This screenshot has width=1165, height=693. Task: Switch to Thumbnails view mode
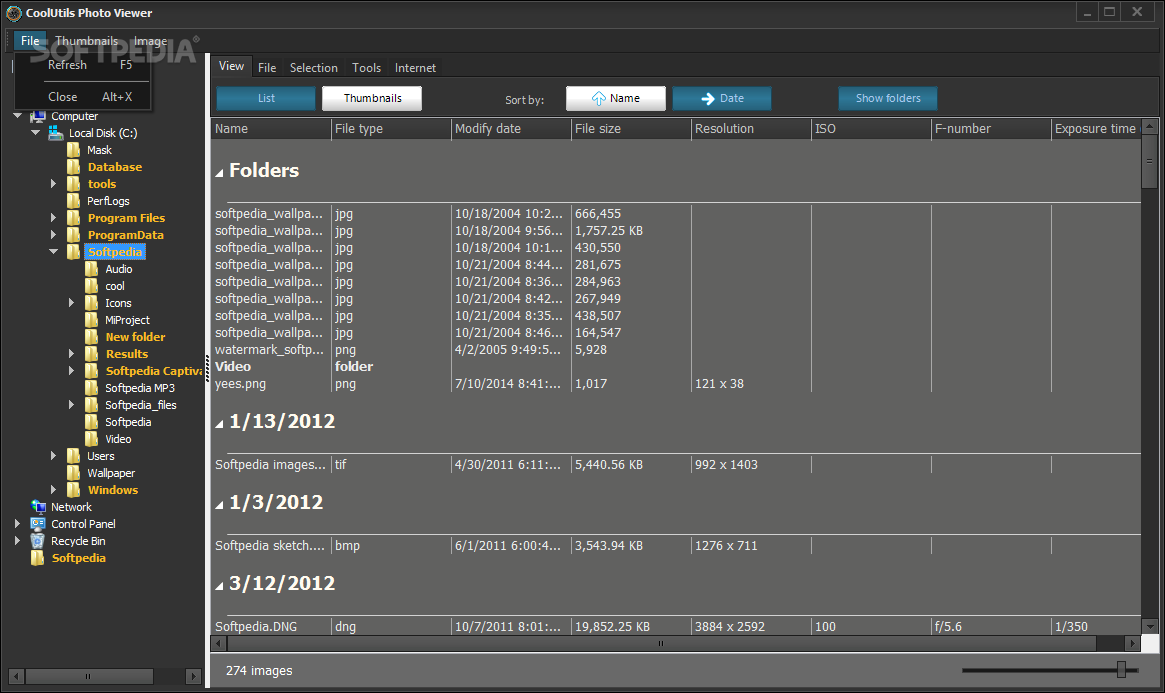(372, 98)
